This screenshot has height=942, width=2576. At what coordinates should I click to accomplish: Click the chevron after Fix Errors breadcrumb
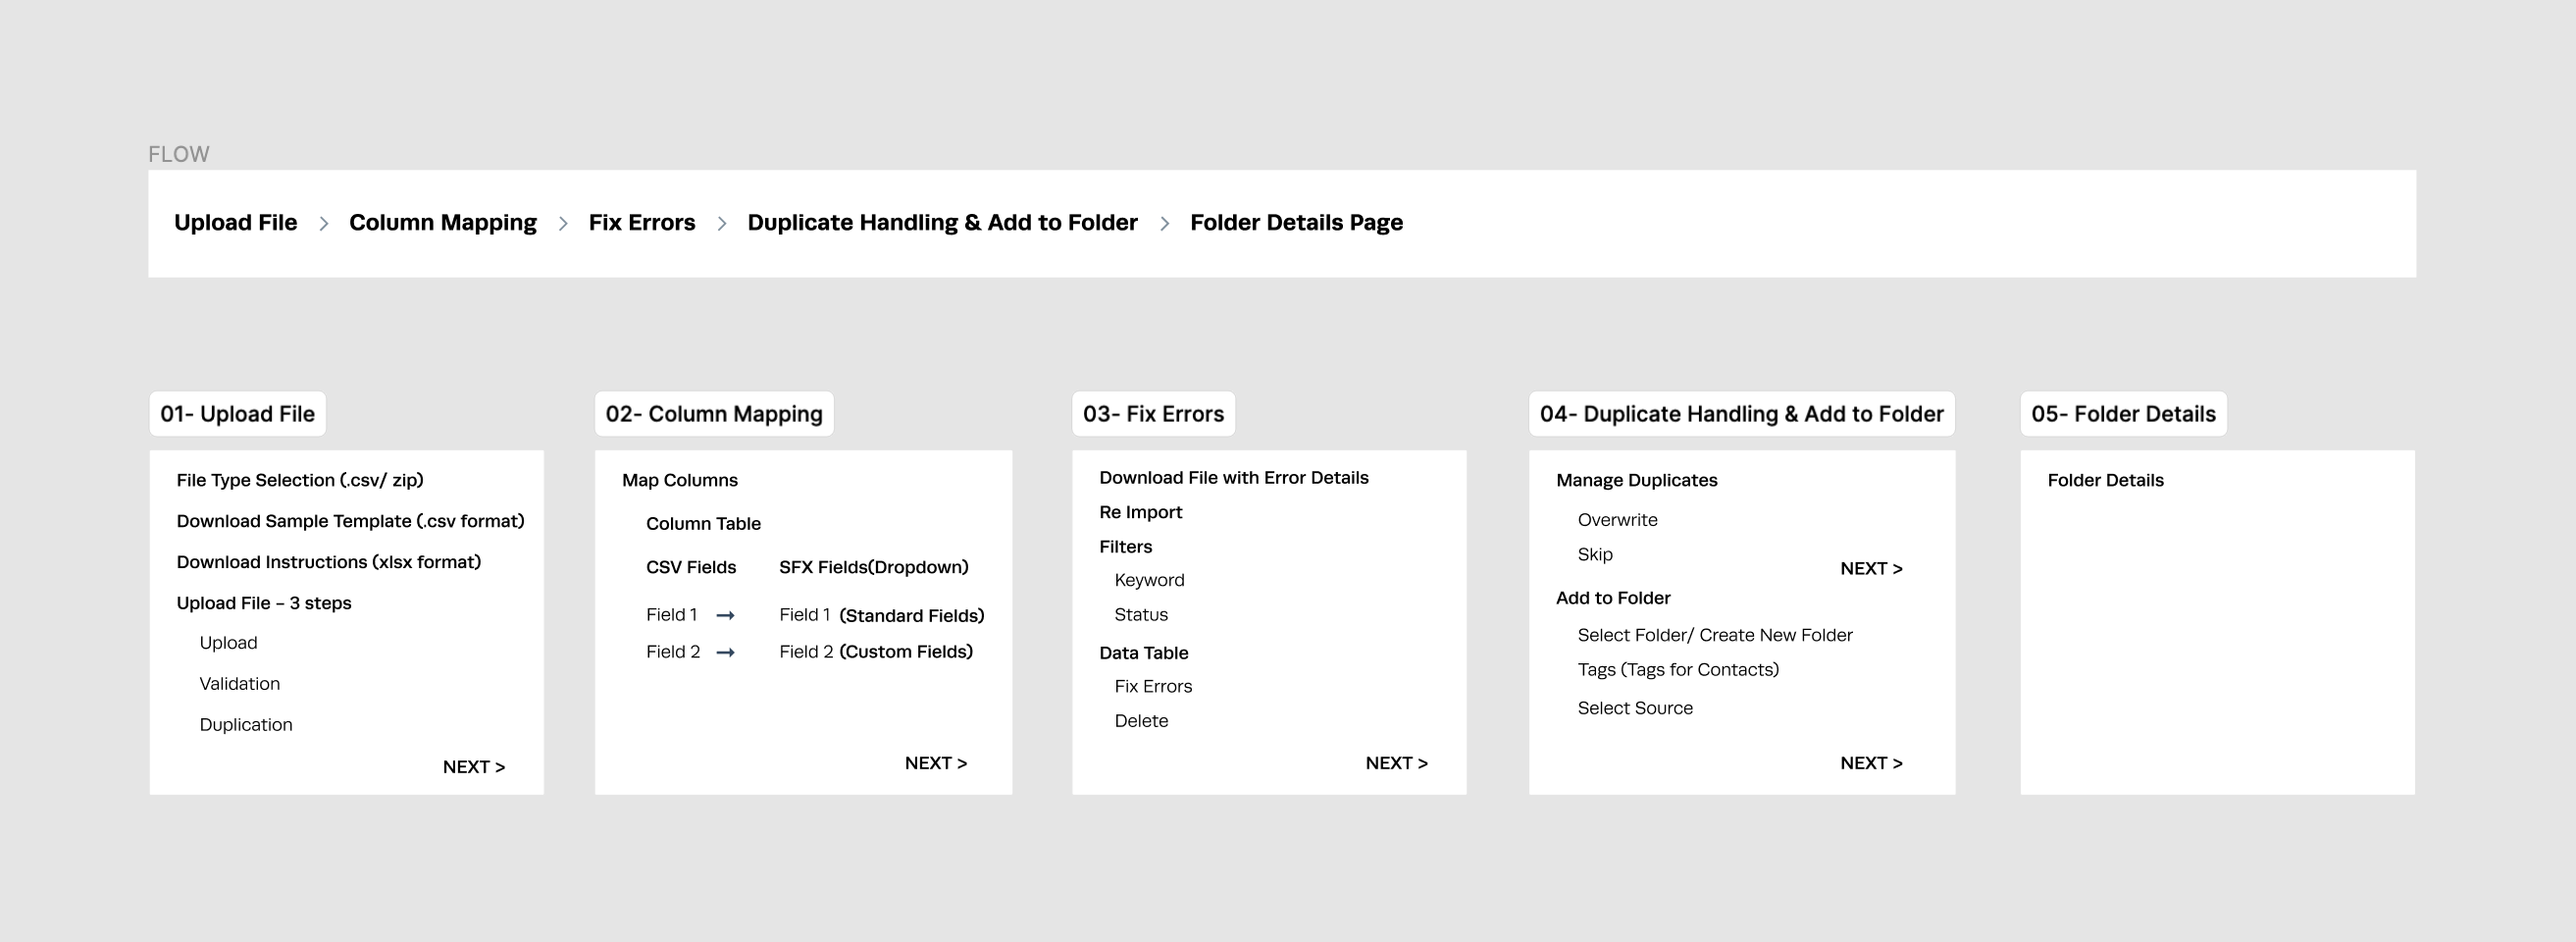tap(721, 224)
